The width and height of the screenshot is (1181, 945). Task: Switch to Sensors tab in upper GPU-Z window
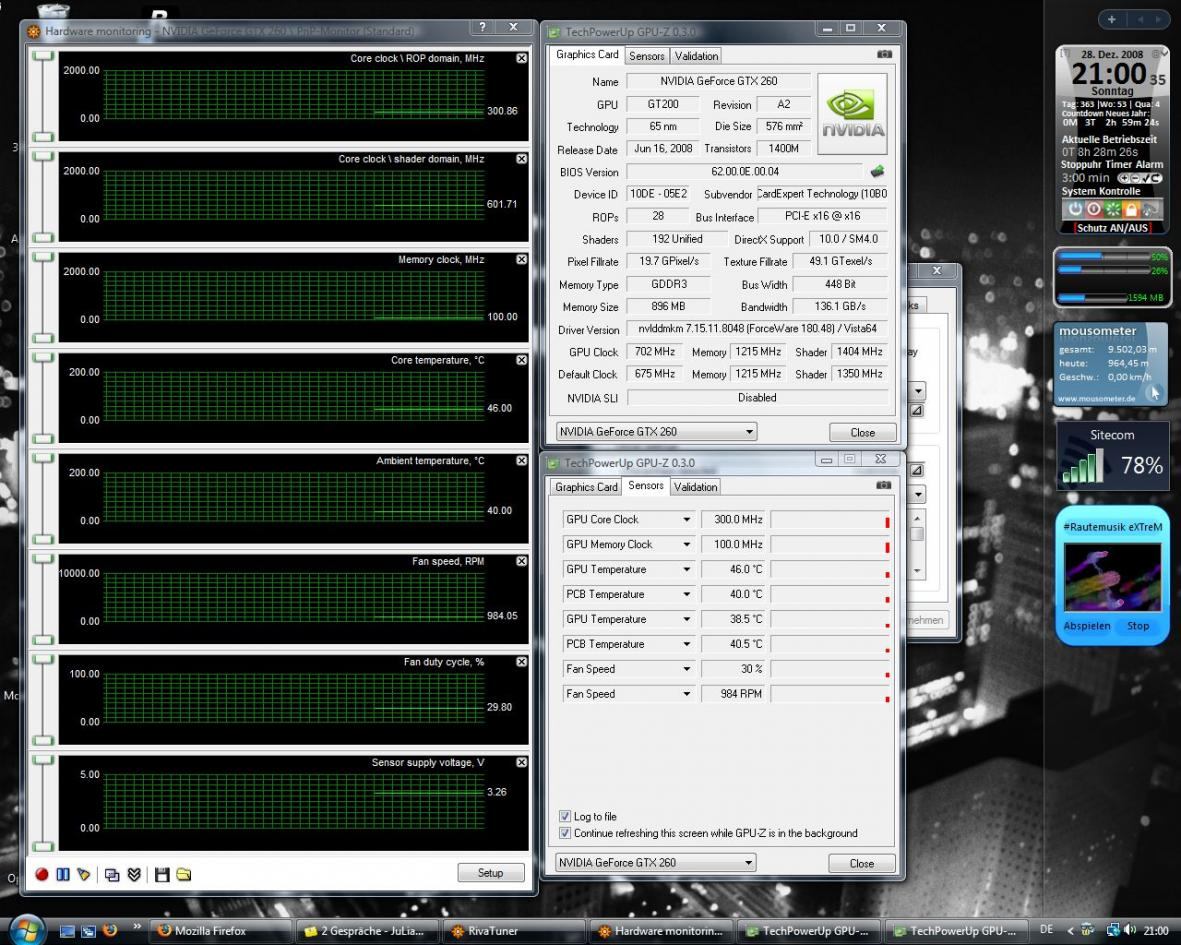[x=647, y=56]
